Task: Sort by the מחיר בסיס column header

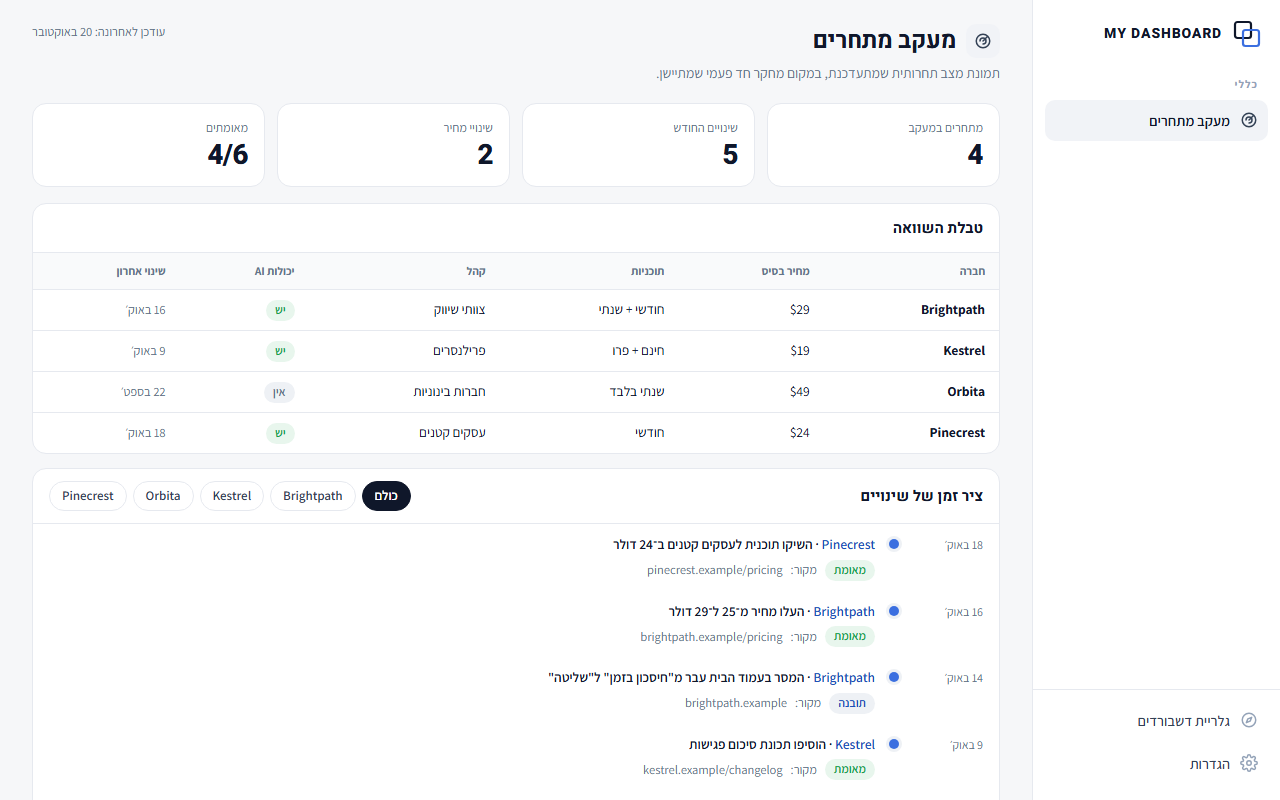Action: click(788, 271)
